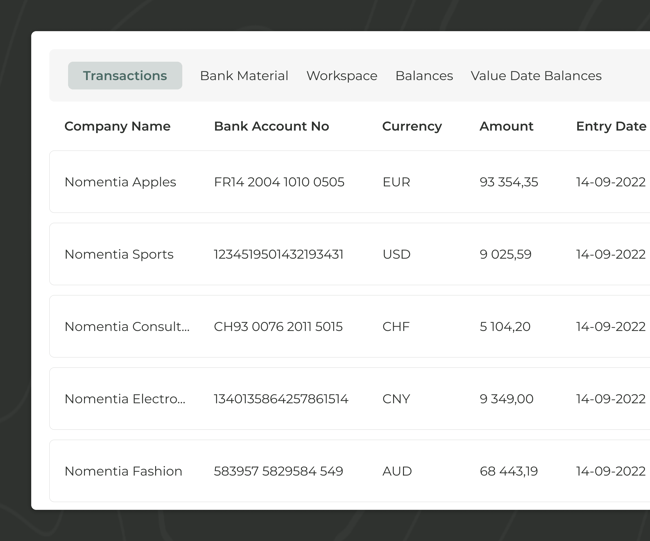Click the amount 5 104,20
The height and width of the screenshot is (541, 650).
pyautogui.click(x=505, y=327)
